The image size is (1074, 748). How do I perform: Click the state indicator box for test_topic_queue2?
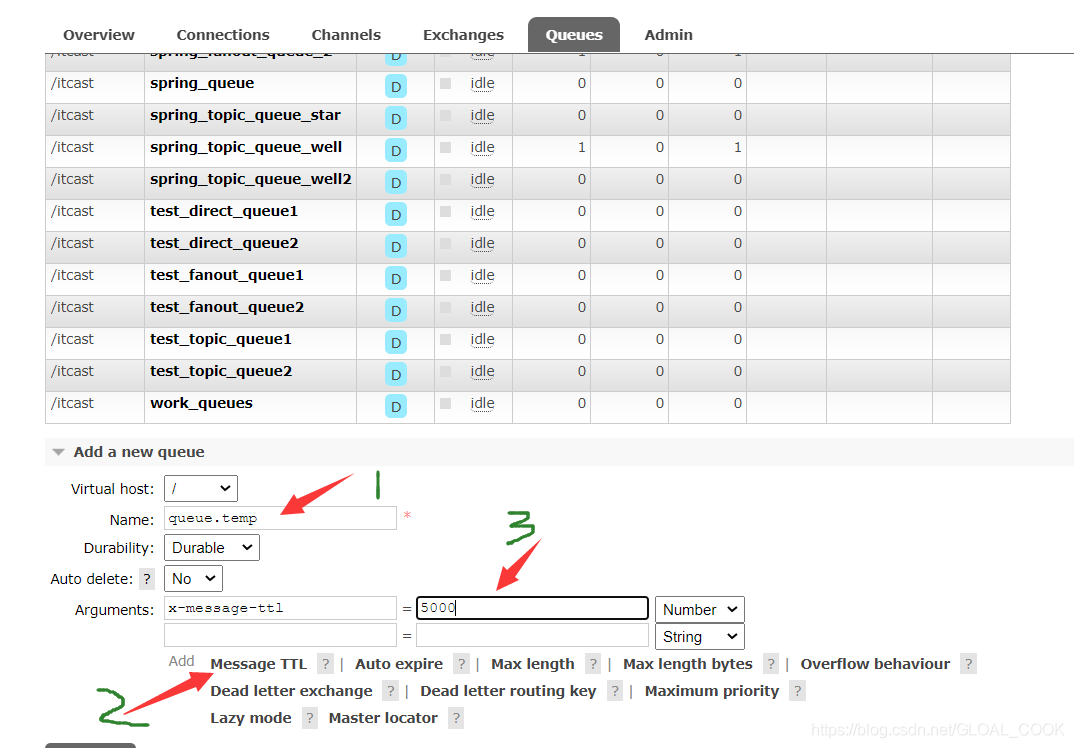[445, 371]
